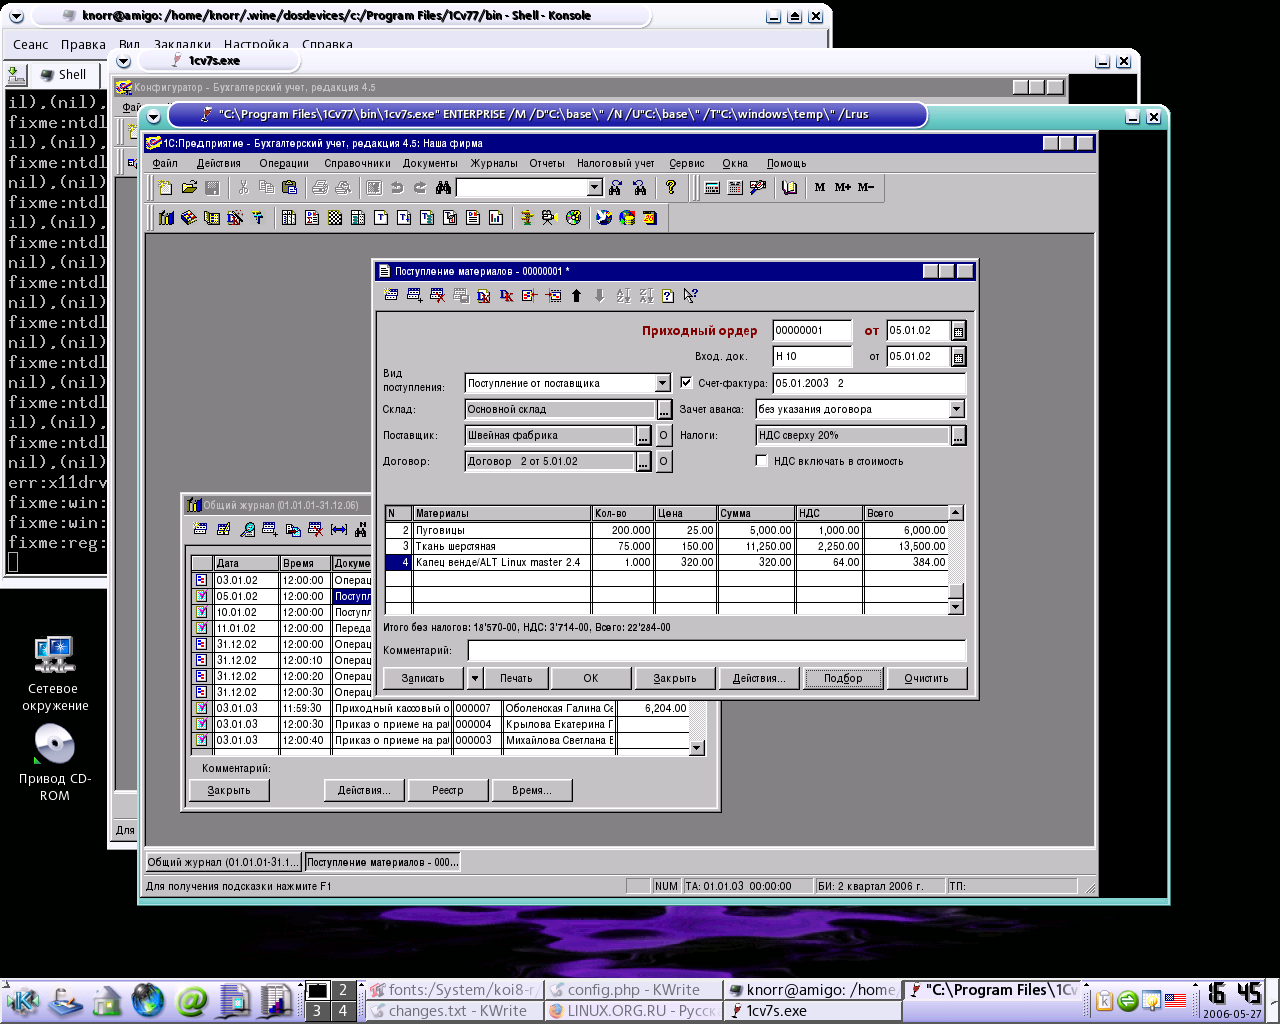
Task: Click the M− memory subtract button
Action: click(x=866, y=187)
